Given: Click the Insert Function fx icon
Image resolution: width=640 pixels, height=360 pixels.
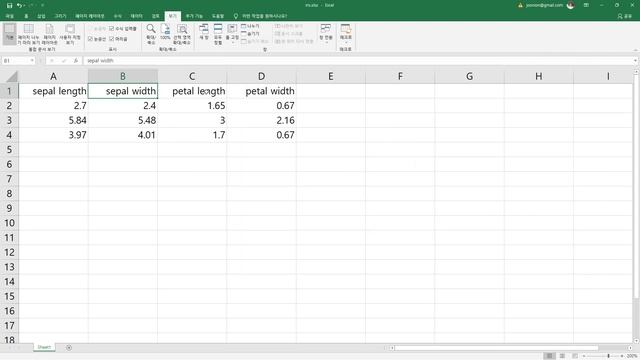Looking at the screenshot, I should [x=76, y=61].
